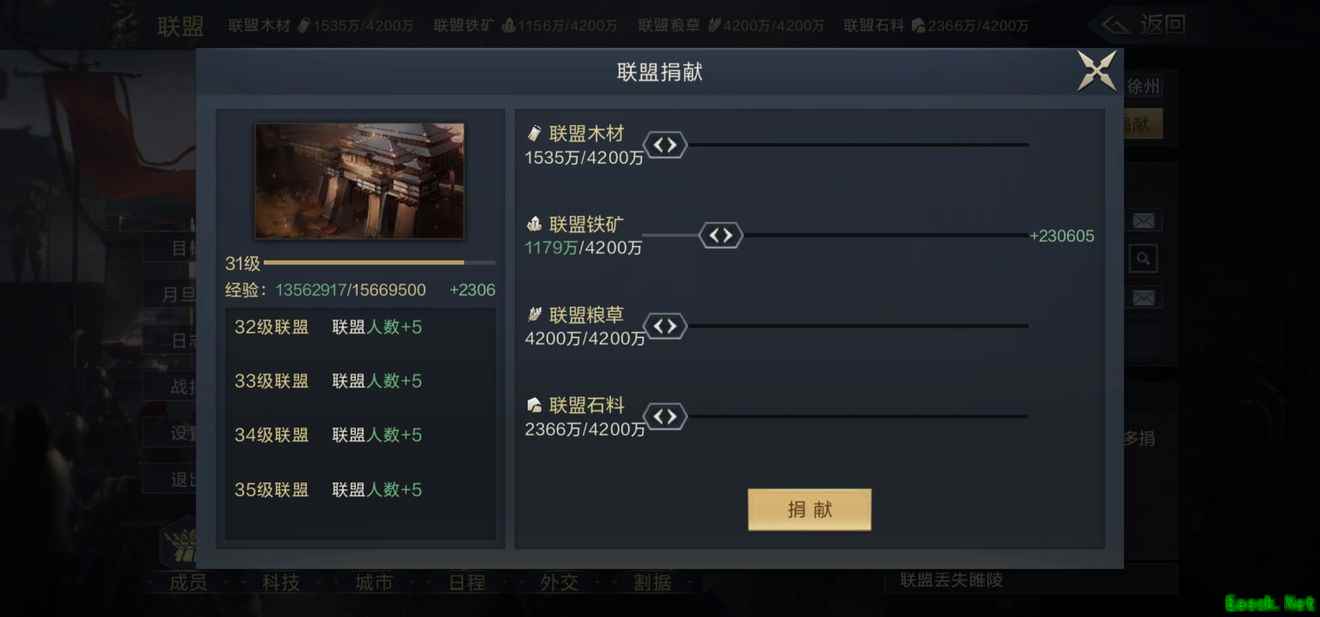Select the stone resource icon in dialog
1320x617 pixels.
coord(535,405)
